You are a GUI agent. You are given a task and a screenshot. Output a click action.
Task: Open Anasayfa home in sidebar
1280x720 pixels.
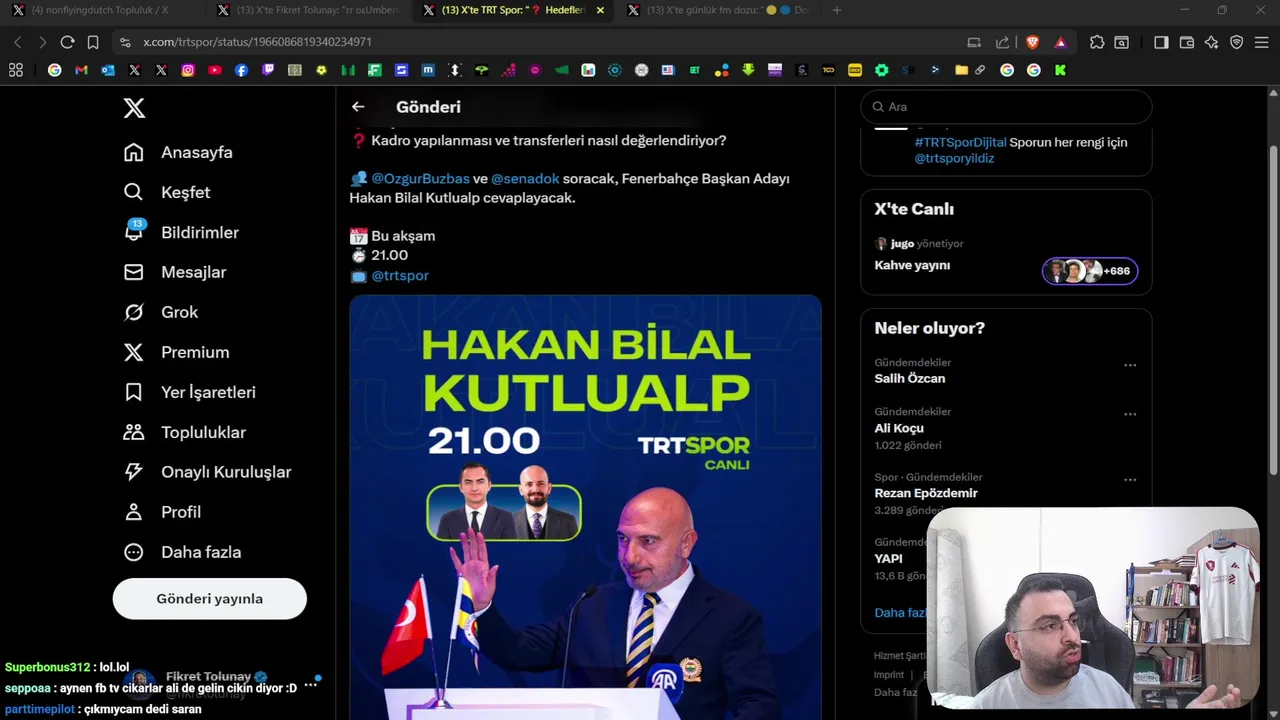pos(178,152)
